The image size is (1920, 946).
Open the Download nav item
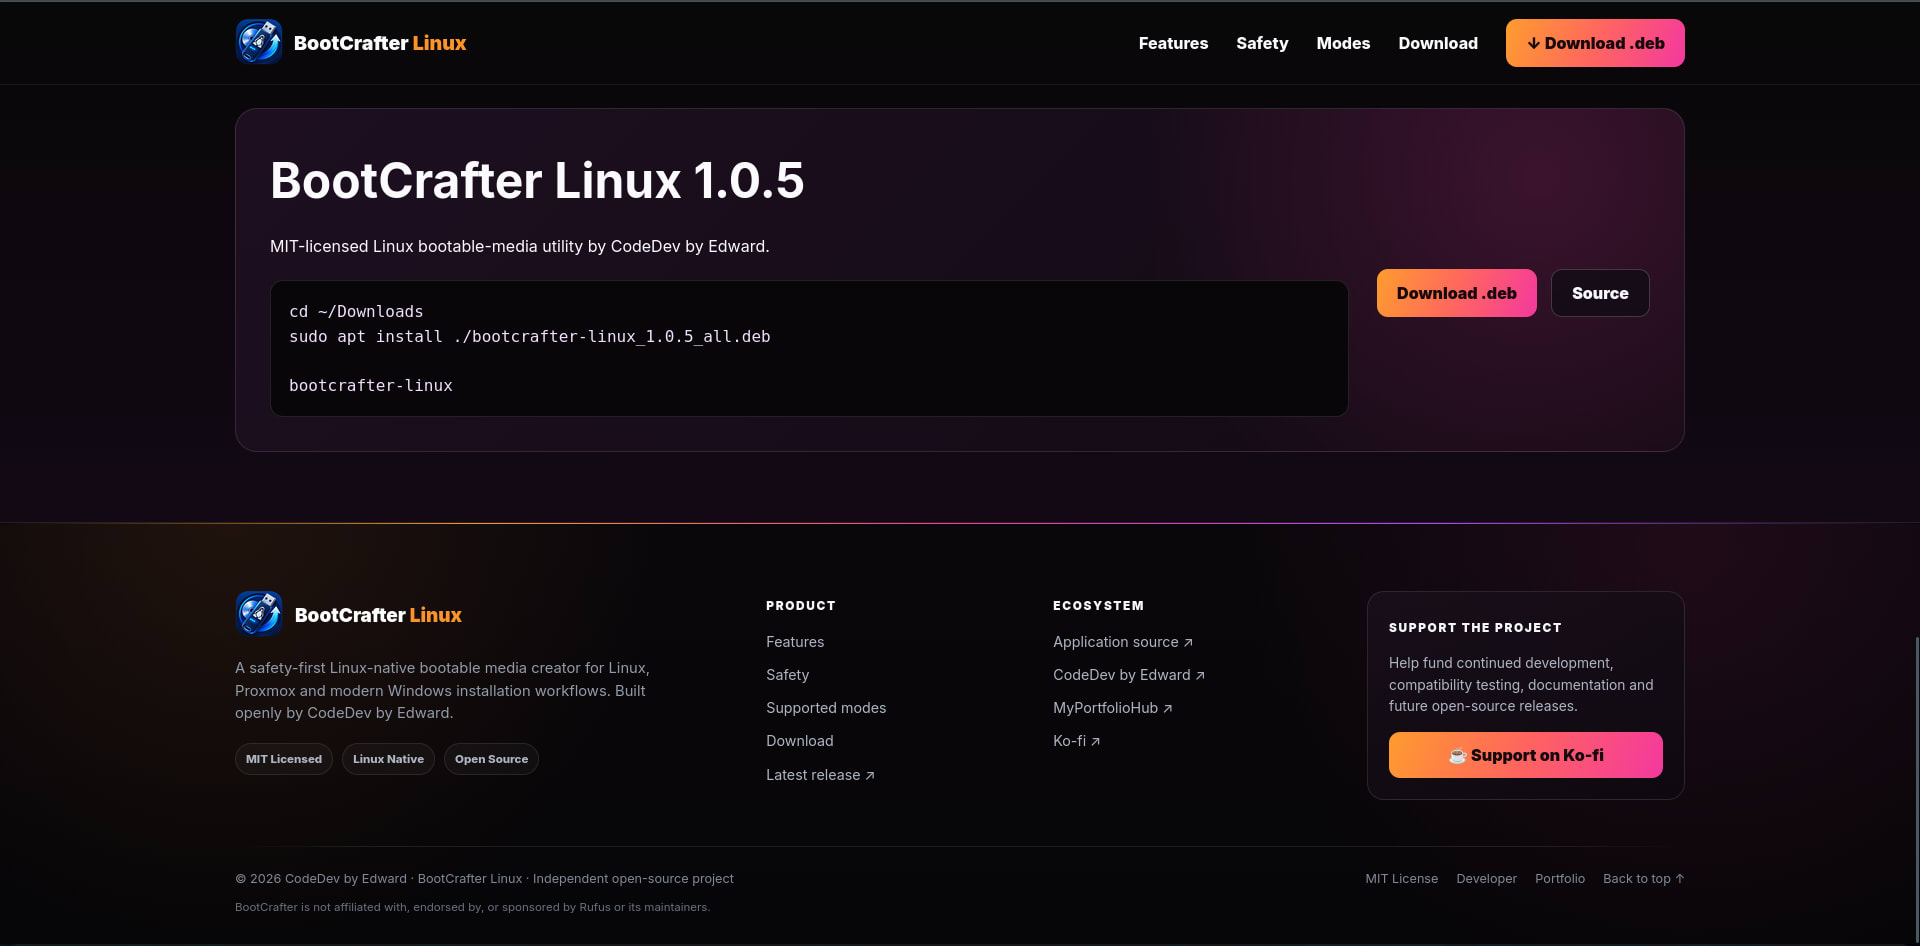coord(1438,43)
